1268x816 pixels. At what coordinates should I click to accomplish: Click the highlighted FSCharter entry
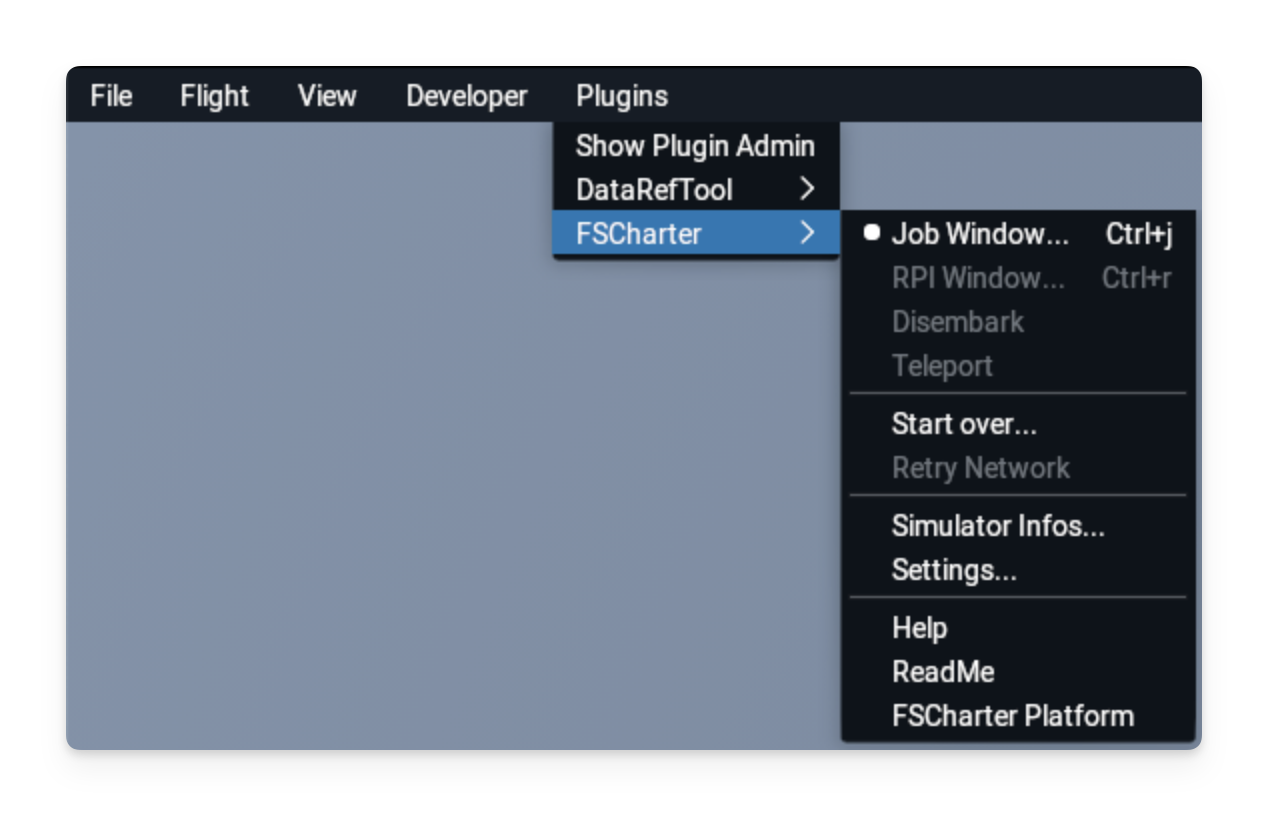click(639, 234)
